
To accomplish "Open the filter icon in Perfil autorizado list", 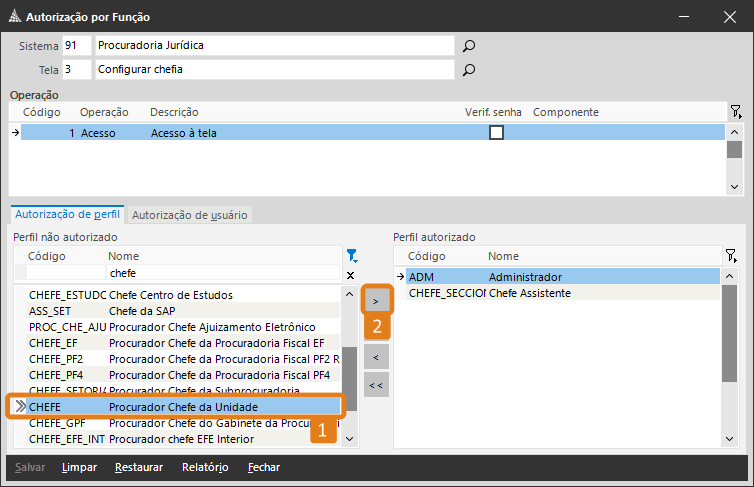I will pyautogui.click(x=731, y=256).
